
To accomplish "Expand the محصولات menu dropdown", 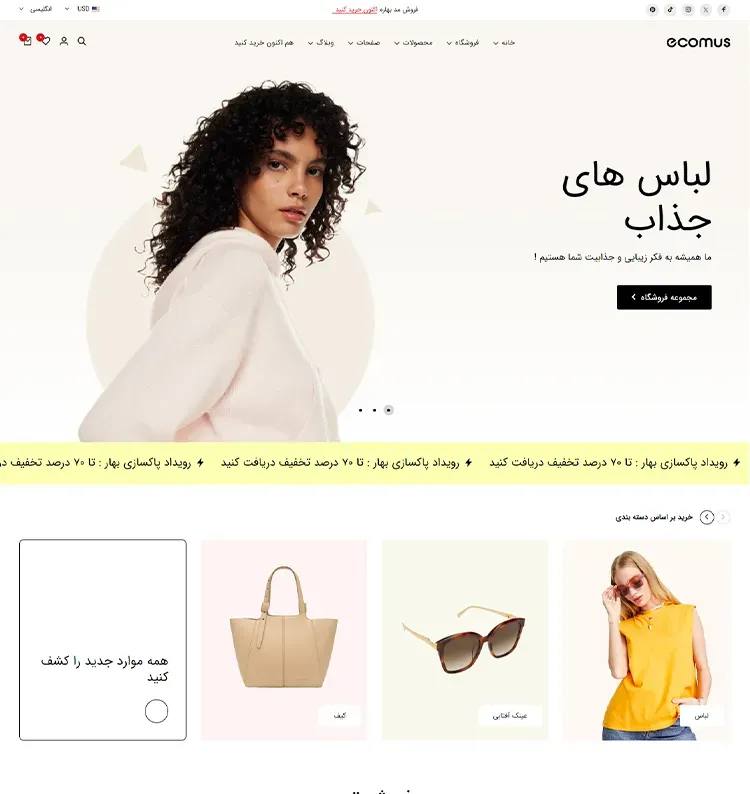I will [x=413, y=43].
